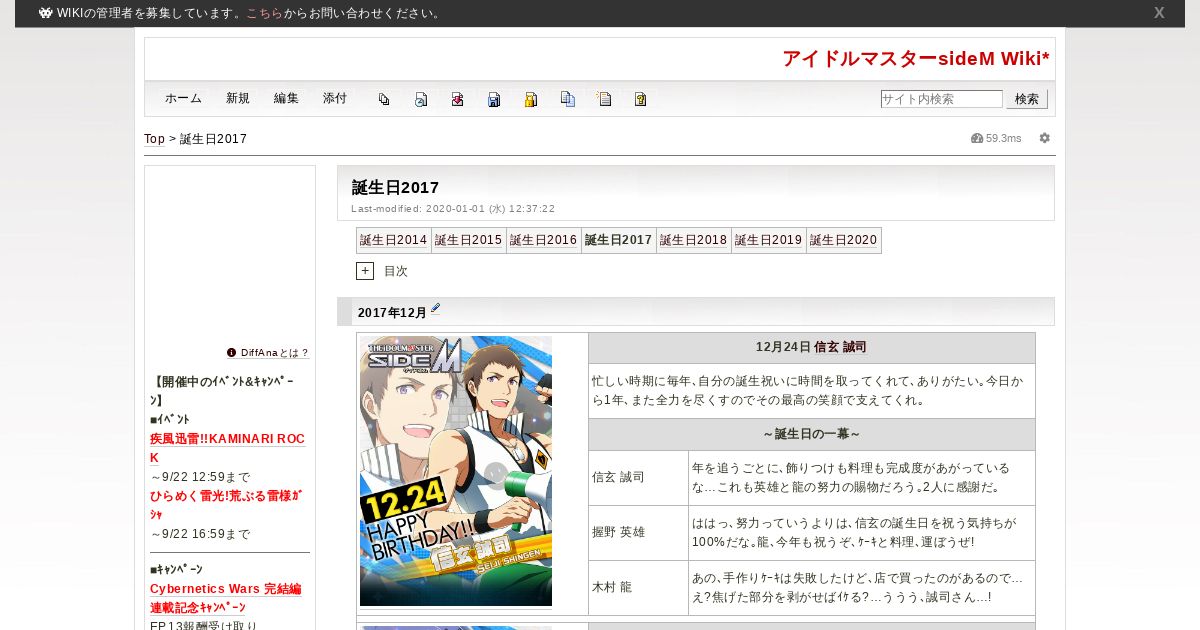Click the ■ｷｬﾝﾍﾟｰﾝ sidebar label
1200x630 pixels.
[x=176, y=569]
